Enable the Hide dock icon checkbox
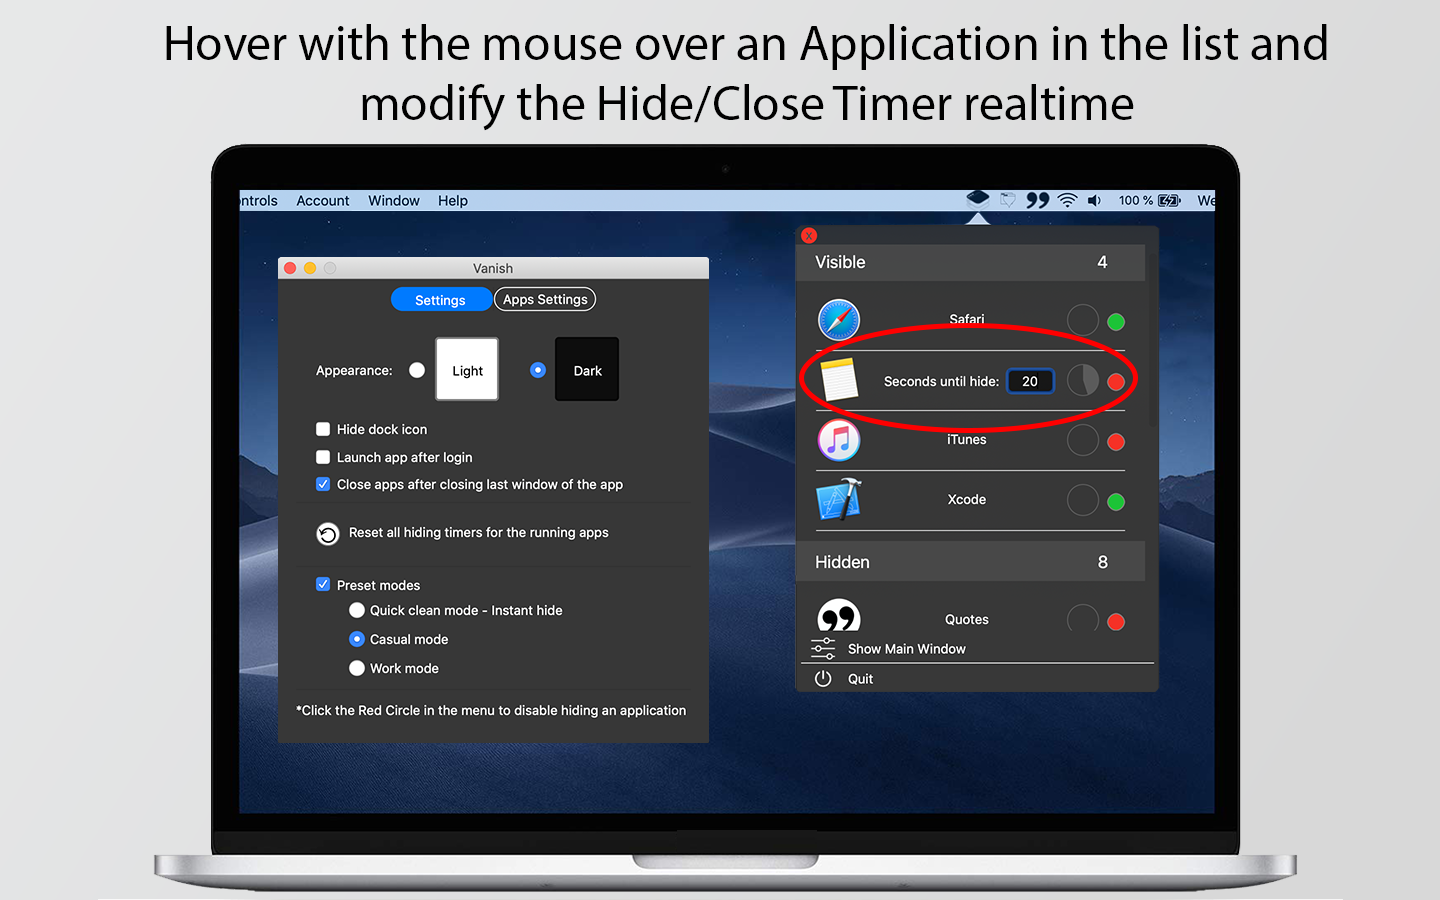 pyautogui.click(x=323, y=429)
